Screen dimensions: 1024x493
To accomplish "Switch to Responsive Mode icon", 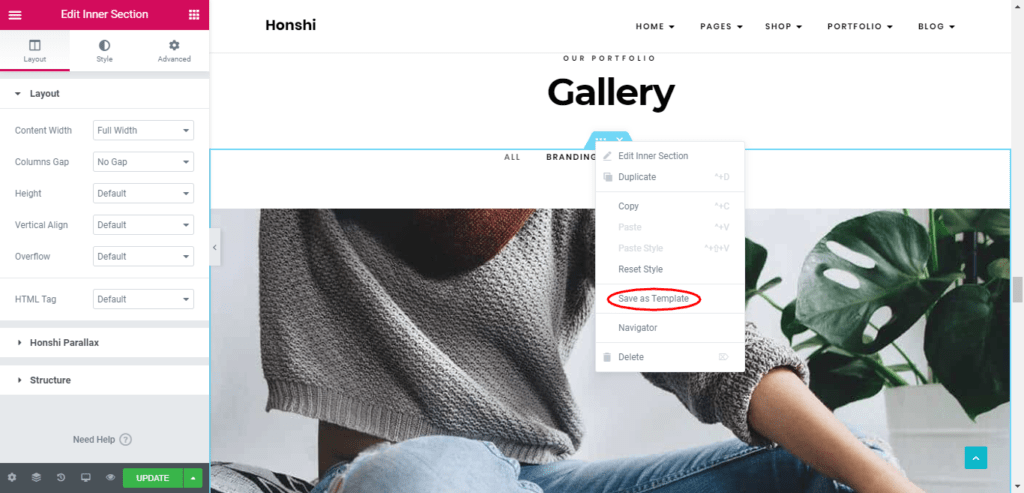I will [x=86, y=477].
